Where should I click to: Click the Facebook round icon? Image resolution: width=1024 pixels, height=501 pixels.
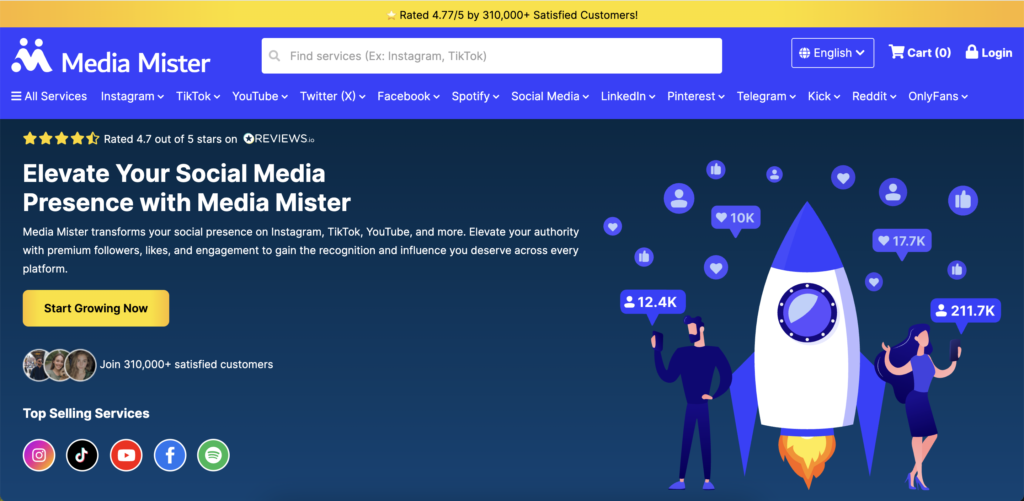click(170, 455)
